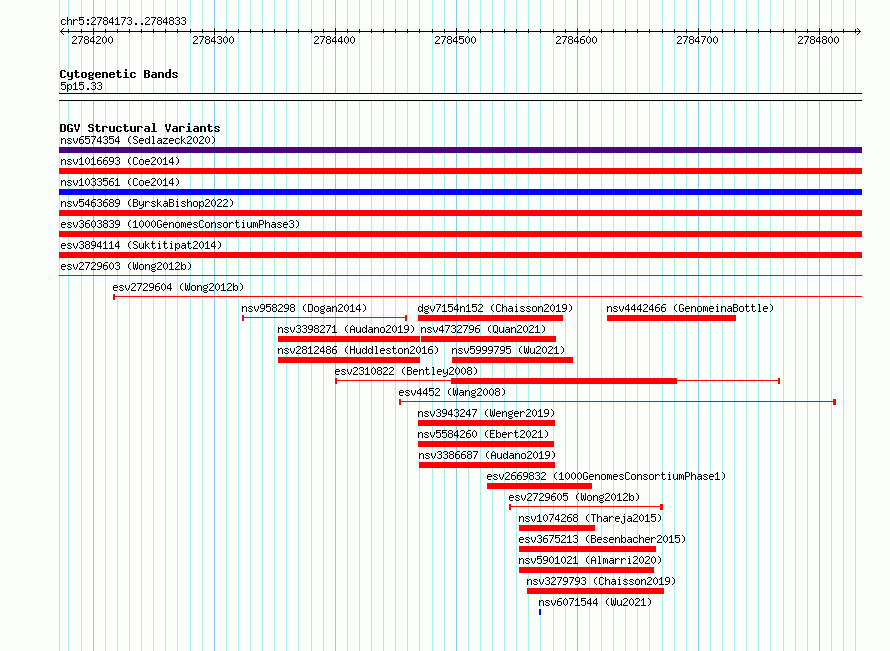Screen dimensions: 890x651
Task: Click ruler position 2784800
Action: tap(818, 40)
